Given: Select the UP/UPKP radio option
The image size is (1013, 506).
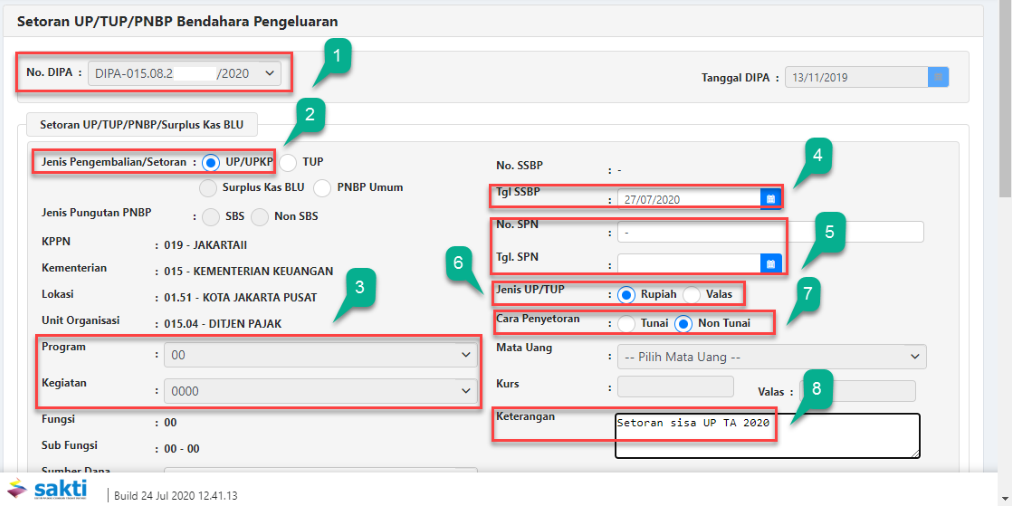Looking at the screenshot, I should (211, 162).
